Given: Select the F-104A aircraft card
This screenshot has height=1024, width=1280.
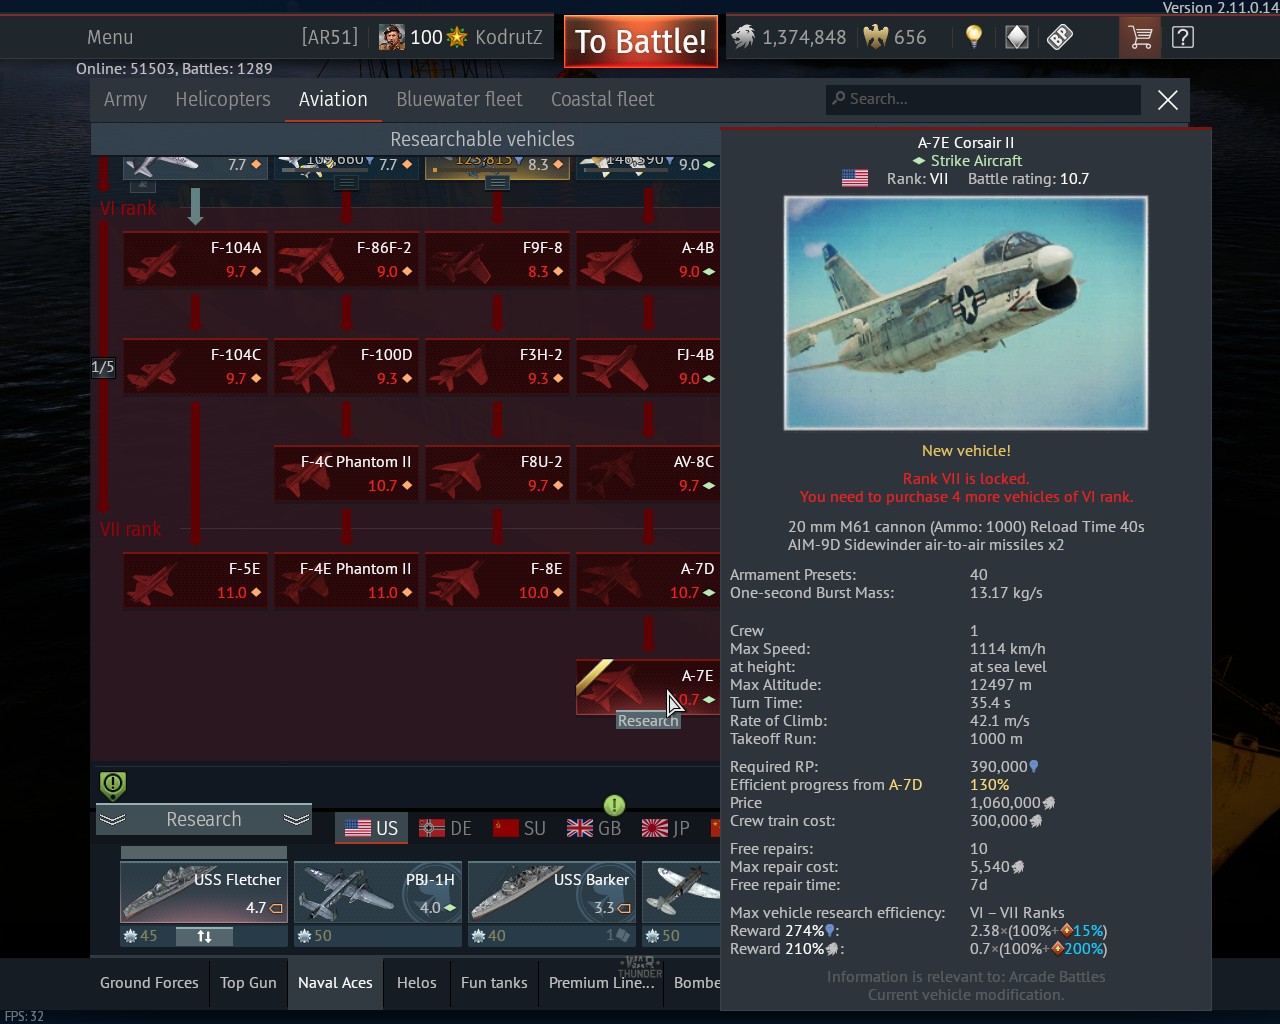Looking at the screenshot, I should (196, 260).
